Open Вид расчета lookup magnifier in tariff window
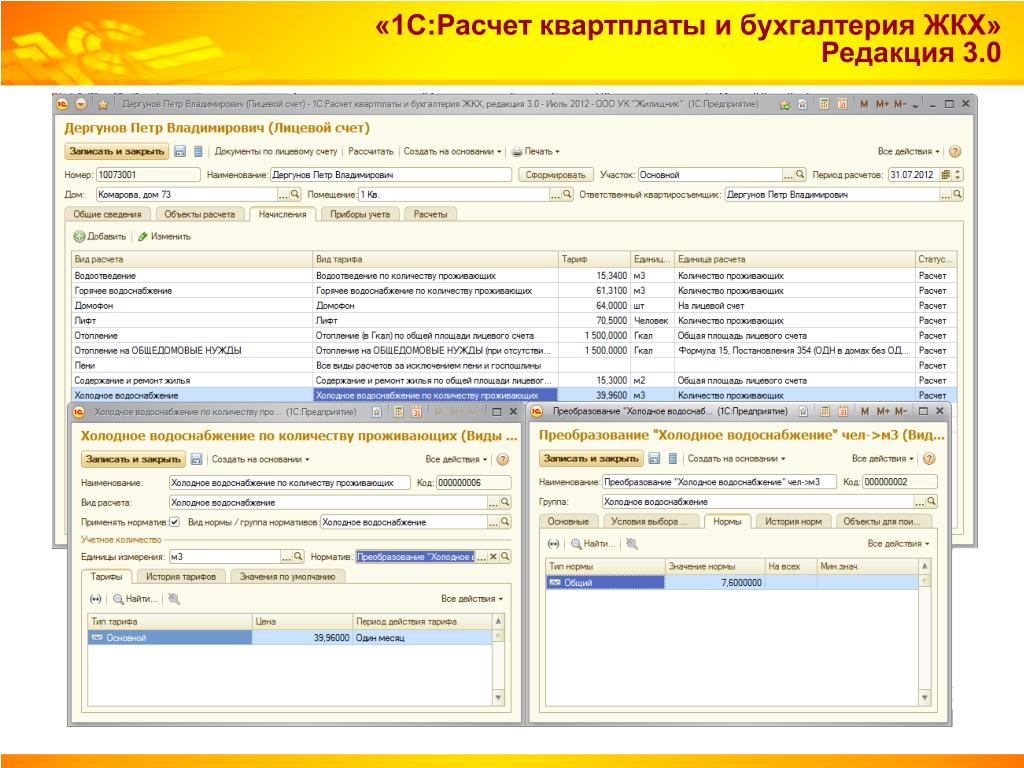The image size is (1024, 768). (505, 502)
